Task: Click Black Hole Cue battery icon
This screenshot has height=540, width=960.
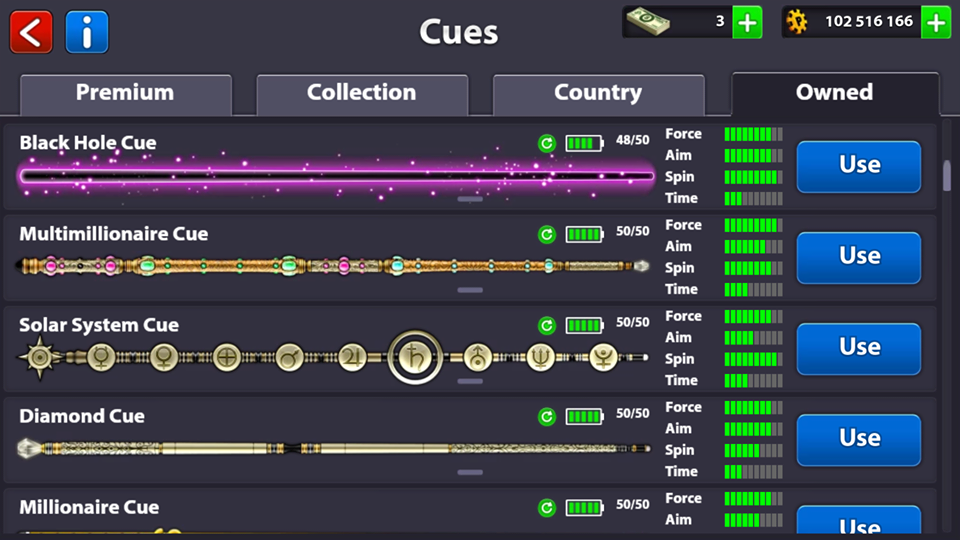Action: [584, 143]
